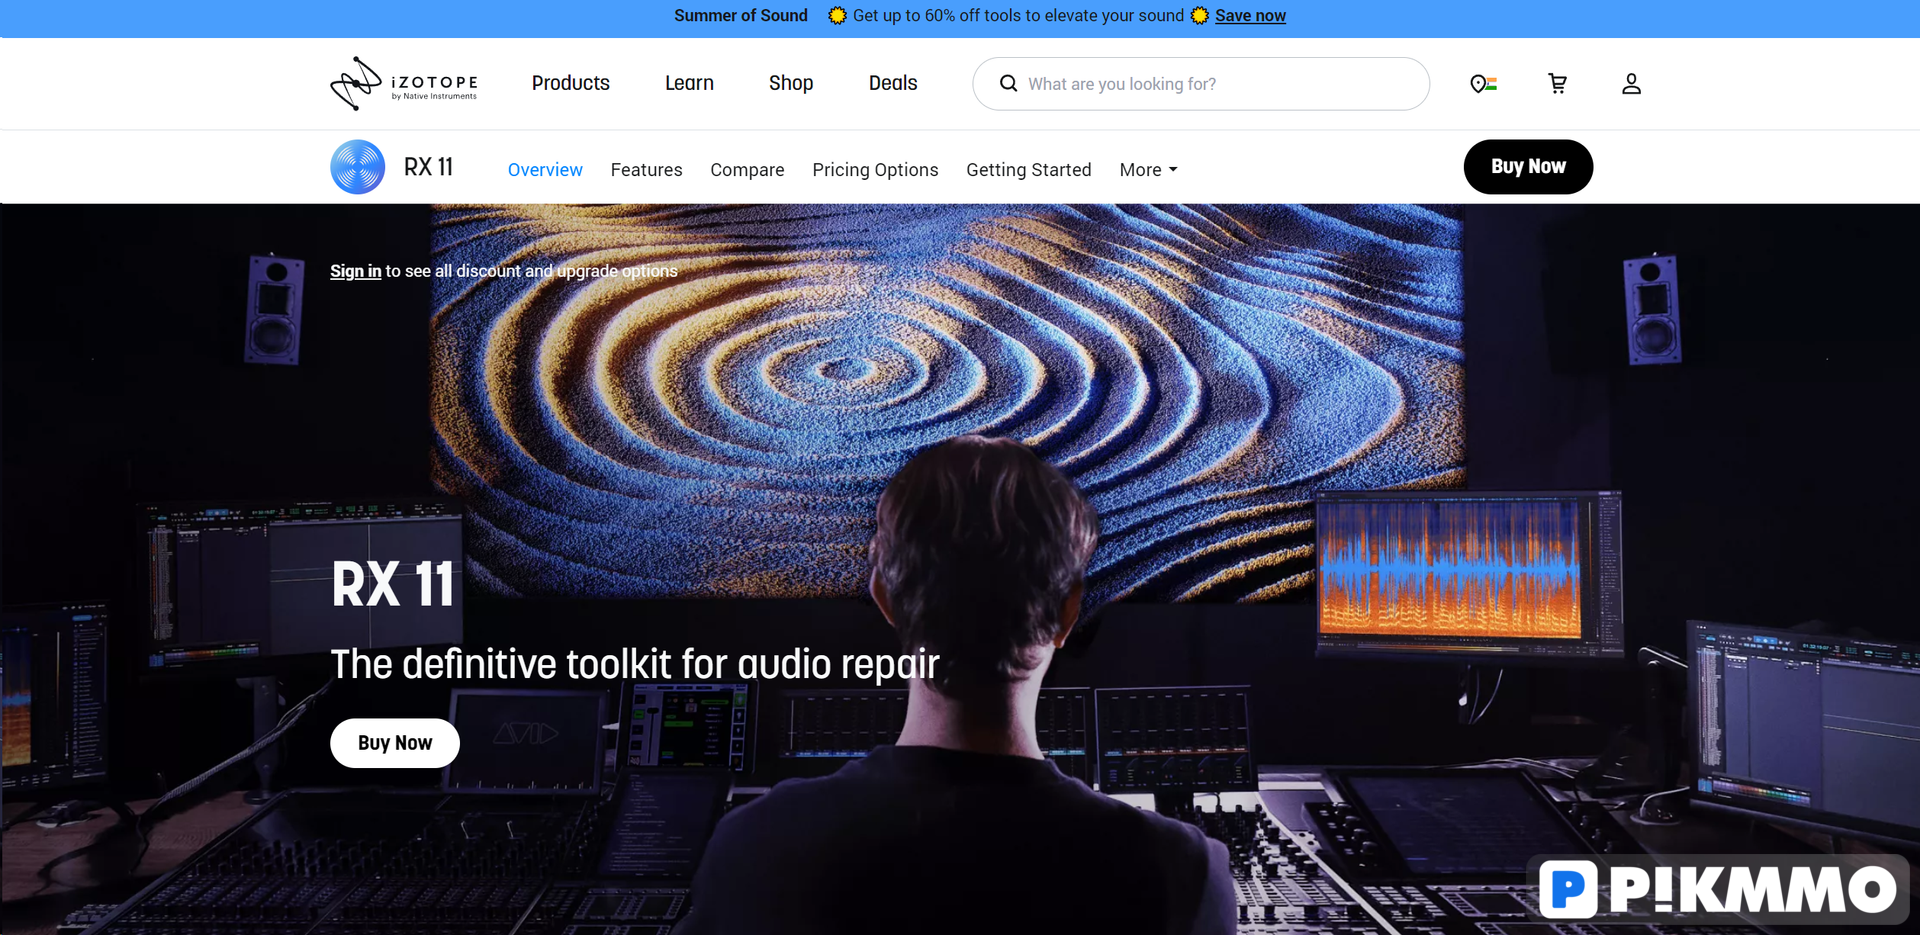Image resolution: width=1920 pixels, height=935 pixels.
Task: Click the 'The definitive toolkit for audio repair' headline
Action: [635, 664]
